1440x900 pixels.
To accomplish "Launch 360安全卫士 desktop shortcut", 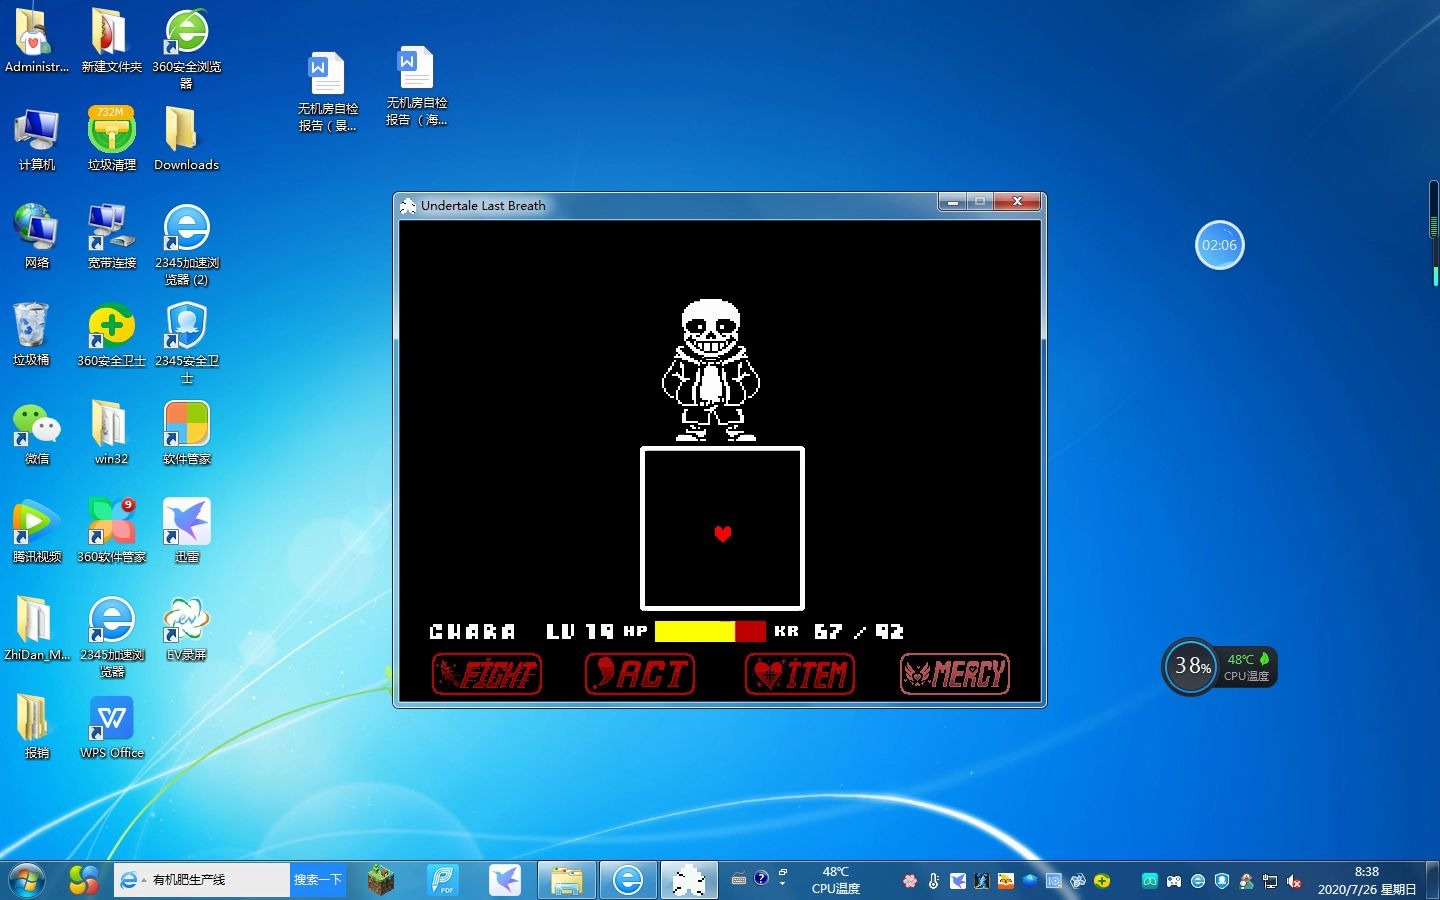I will (x=111, y=335).
